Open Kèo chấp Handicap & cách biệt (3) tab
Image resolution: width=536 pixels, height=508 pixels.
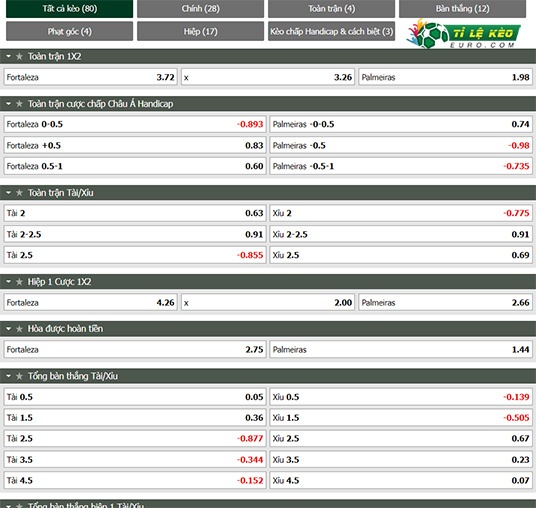tap(331, 31)
